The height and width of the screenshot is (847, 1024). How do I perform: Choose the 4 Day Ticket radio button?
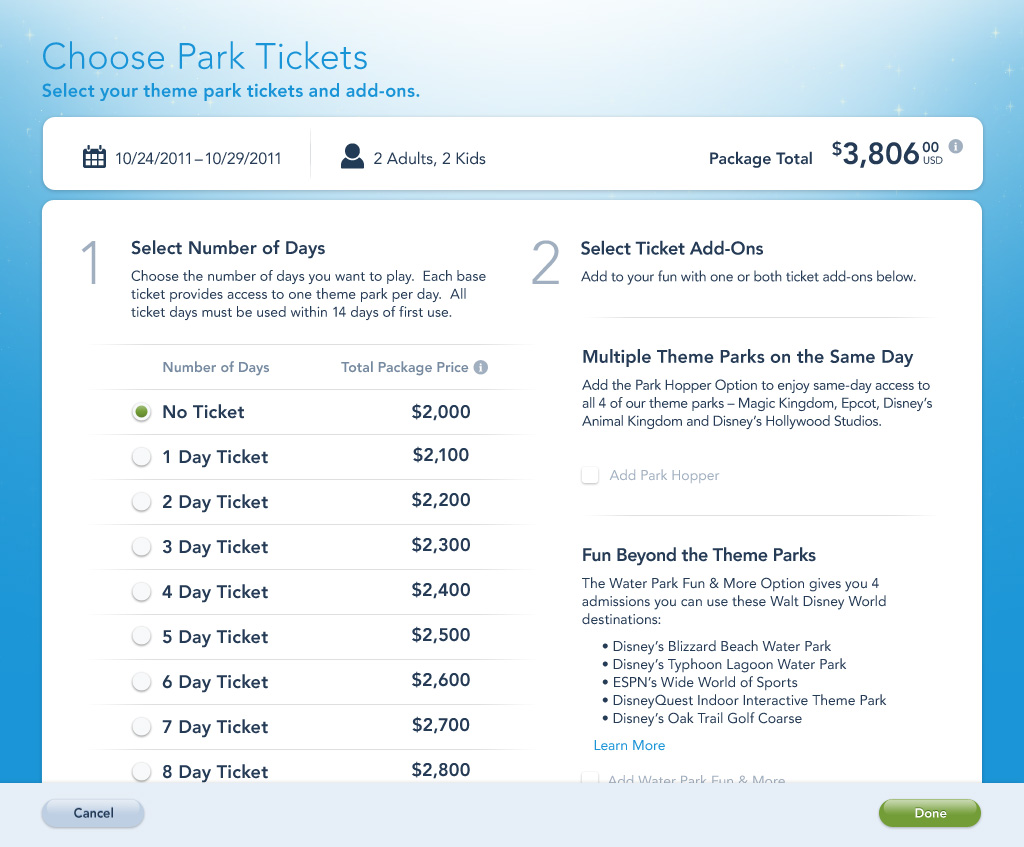point(142,592)
